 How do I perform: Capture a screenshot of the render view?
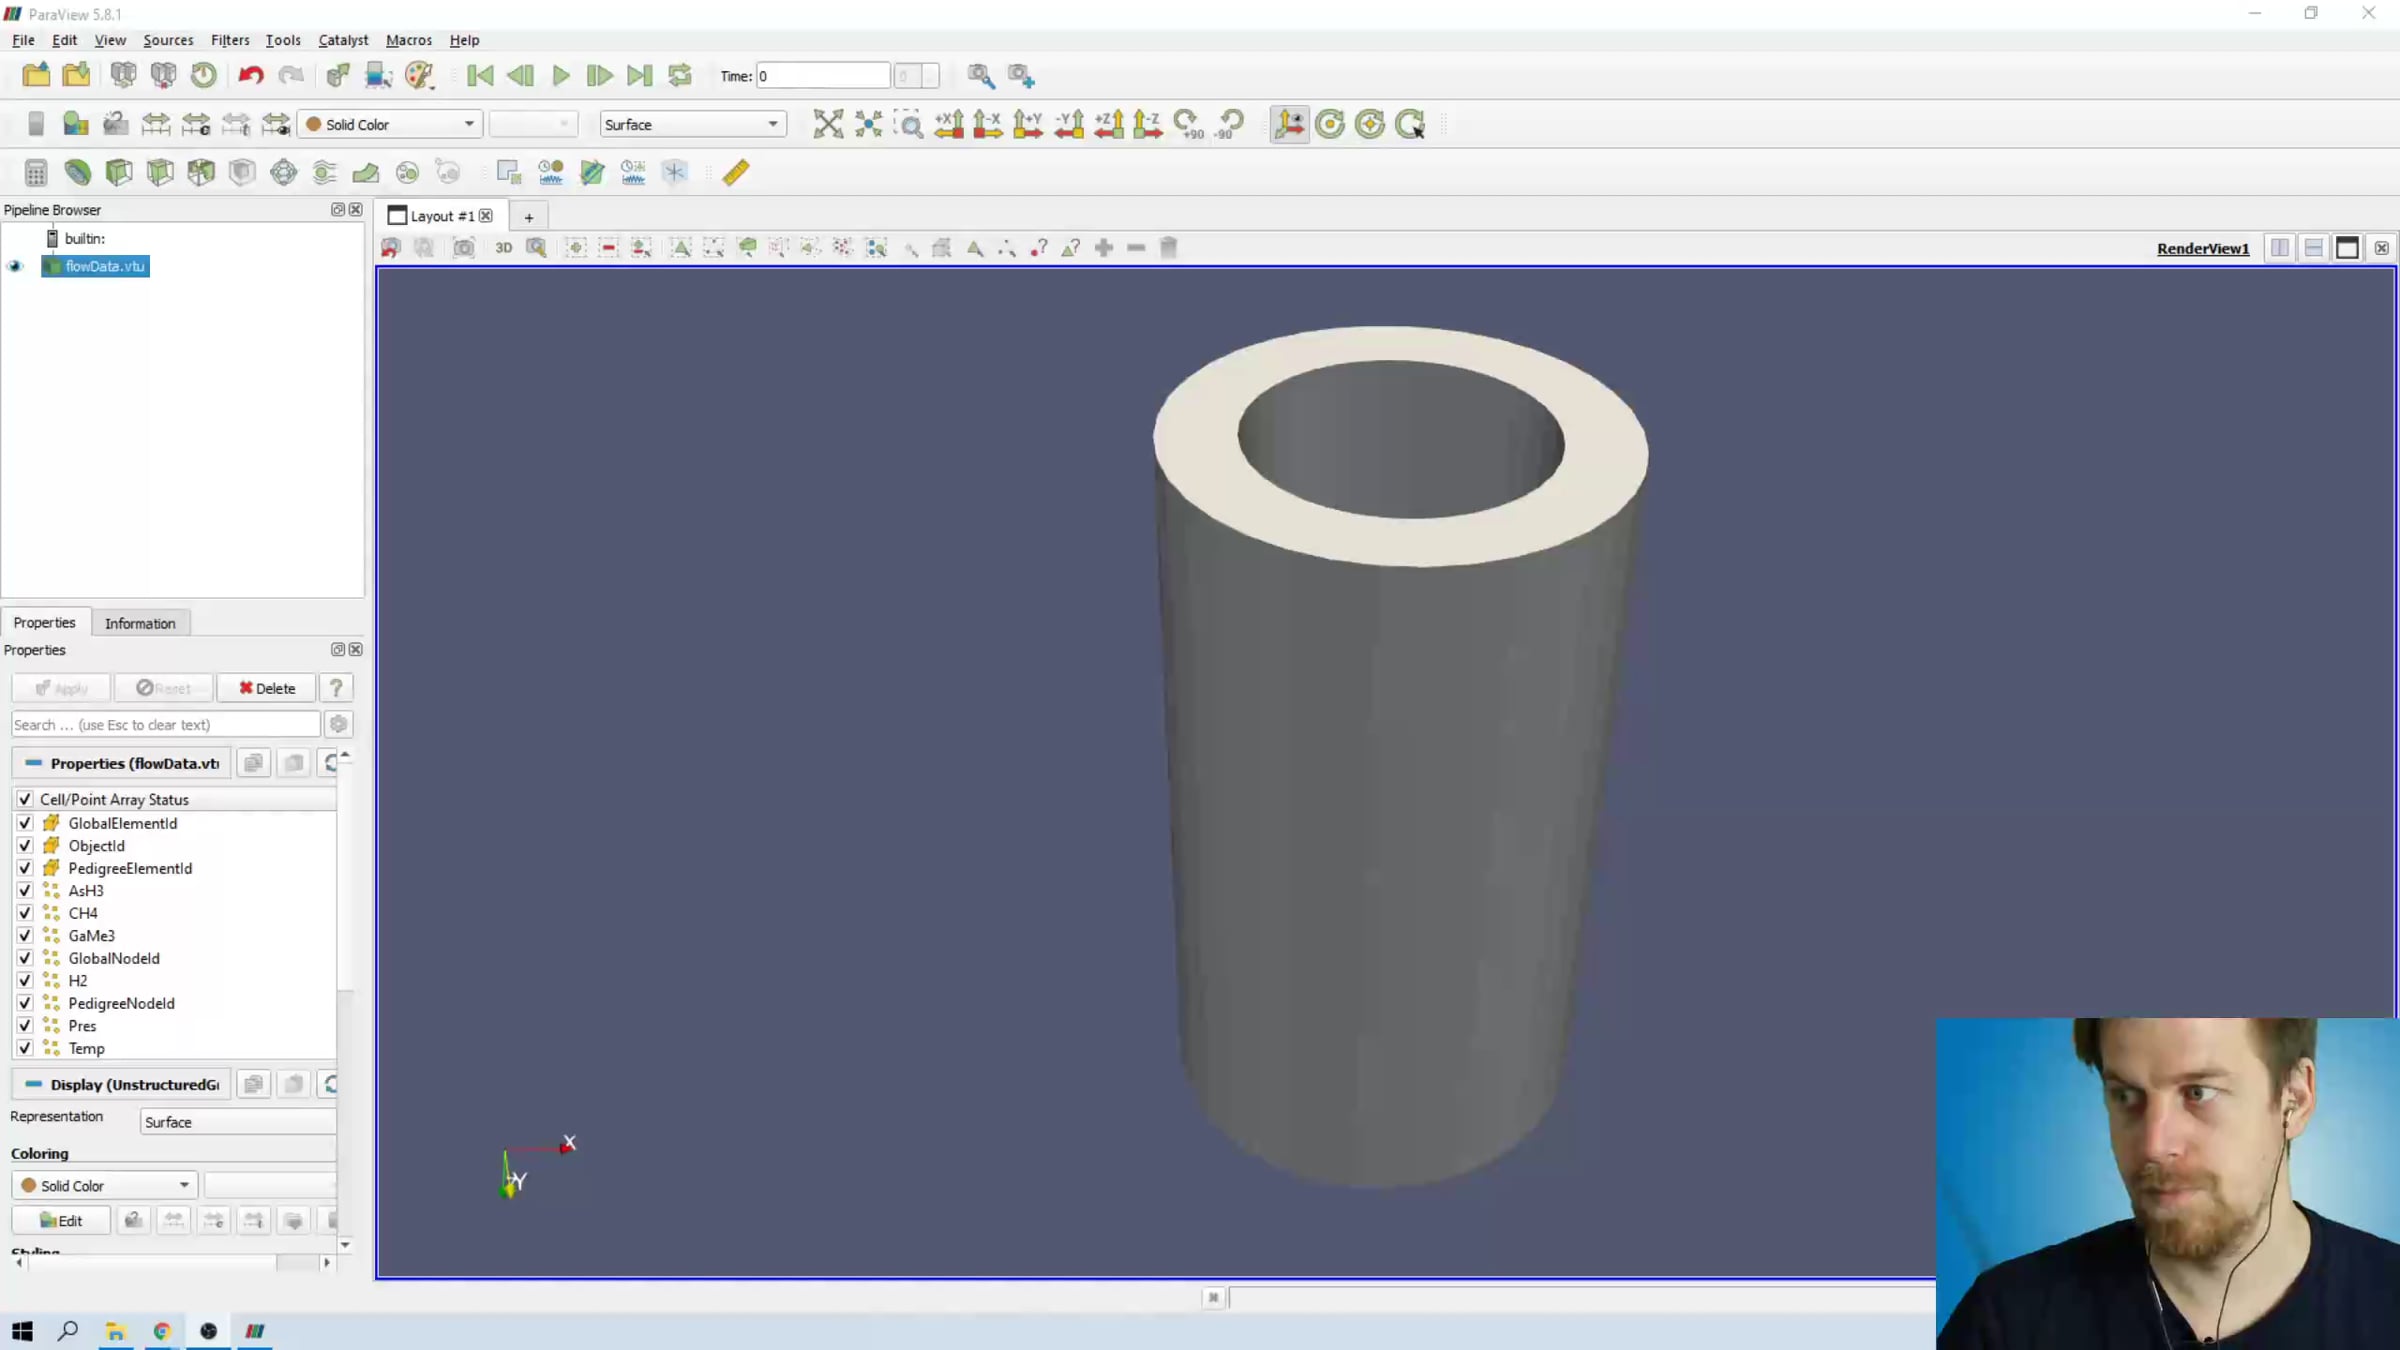pos(464,248)
